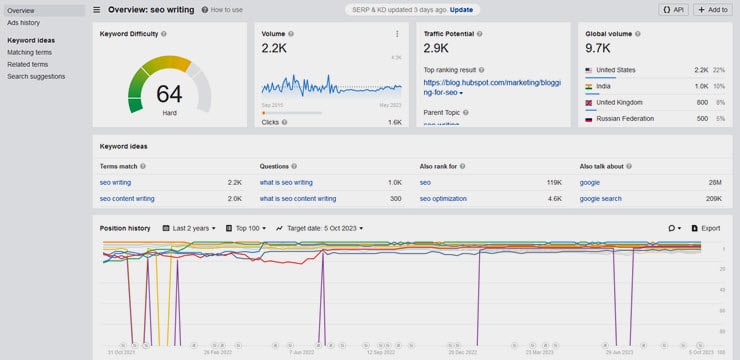Click the Volume card clicks progress bar
Viewport: 740px width, 360px height.
coord(292,113)
